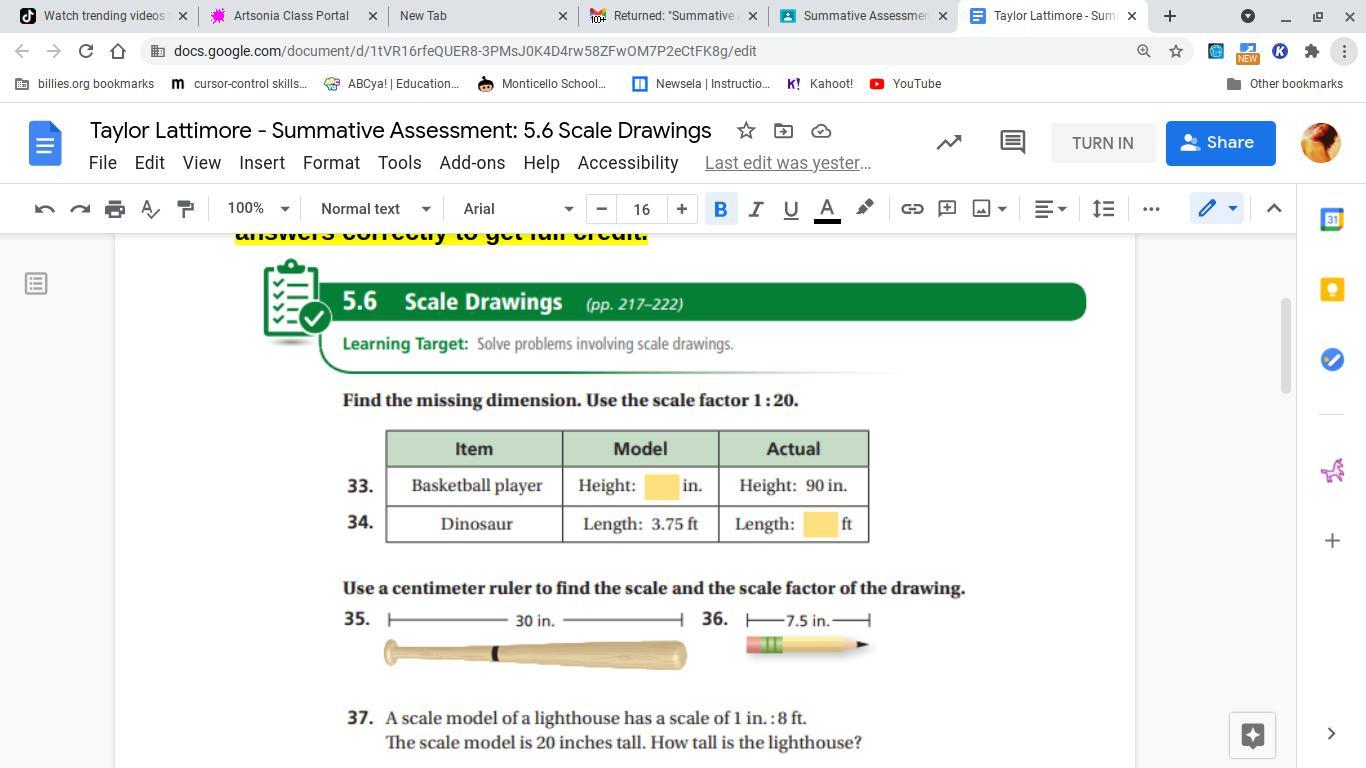Open the Format menu

click(x=331, y=163)
